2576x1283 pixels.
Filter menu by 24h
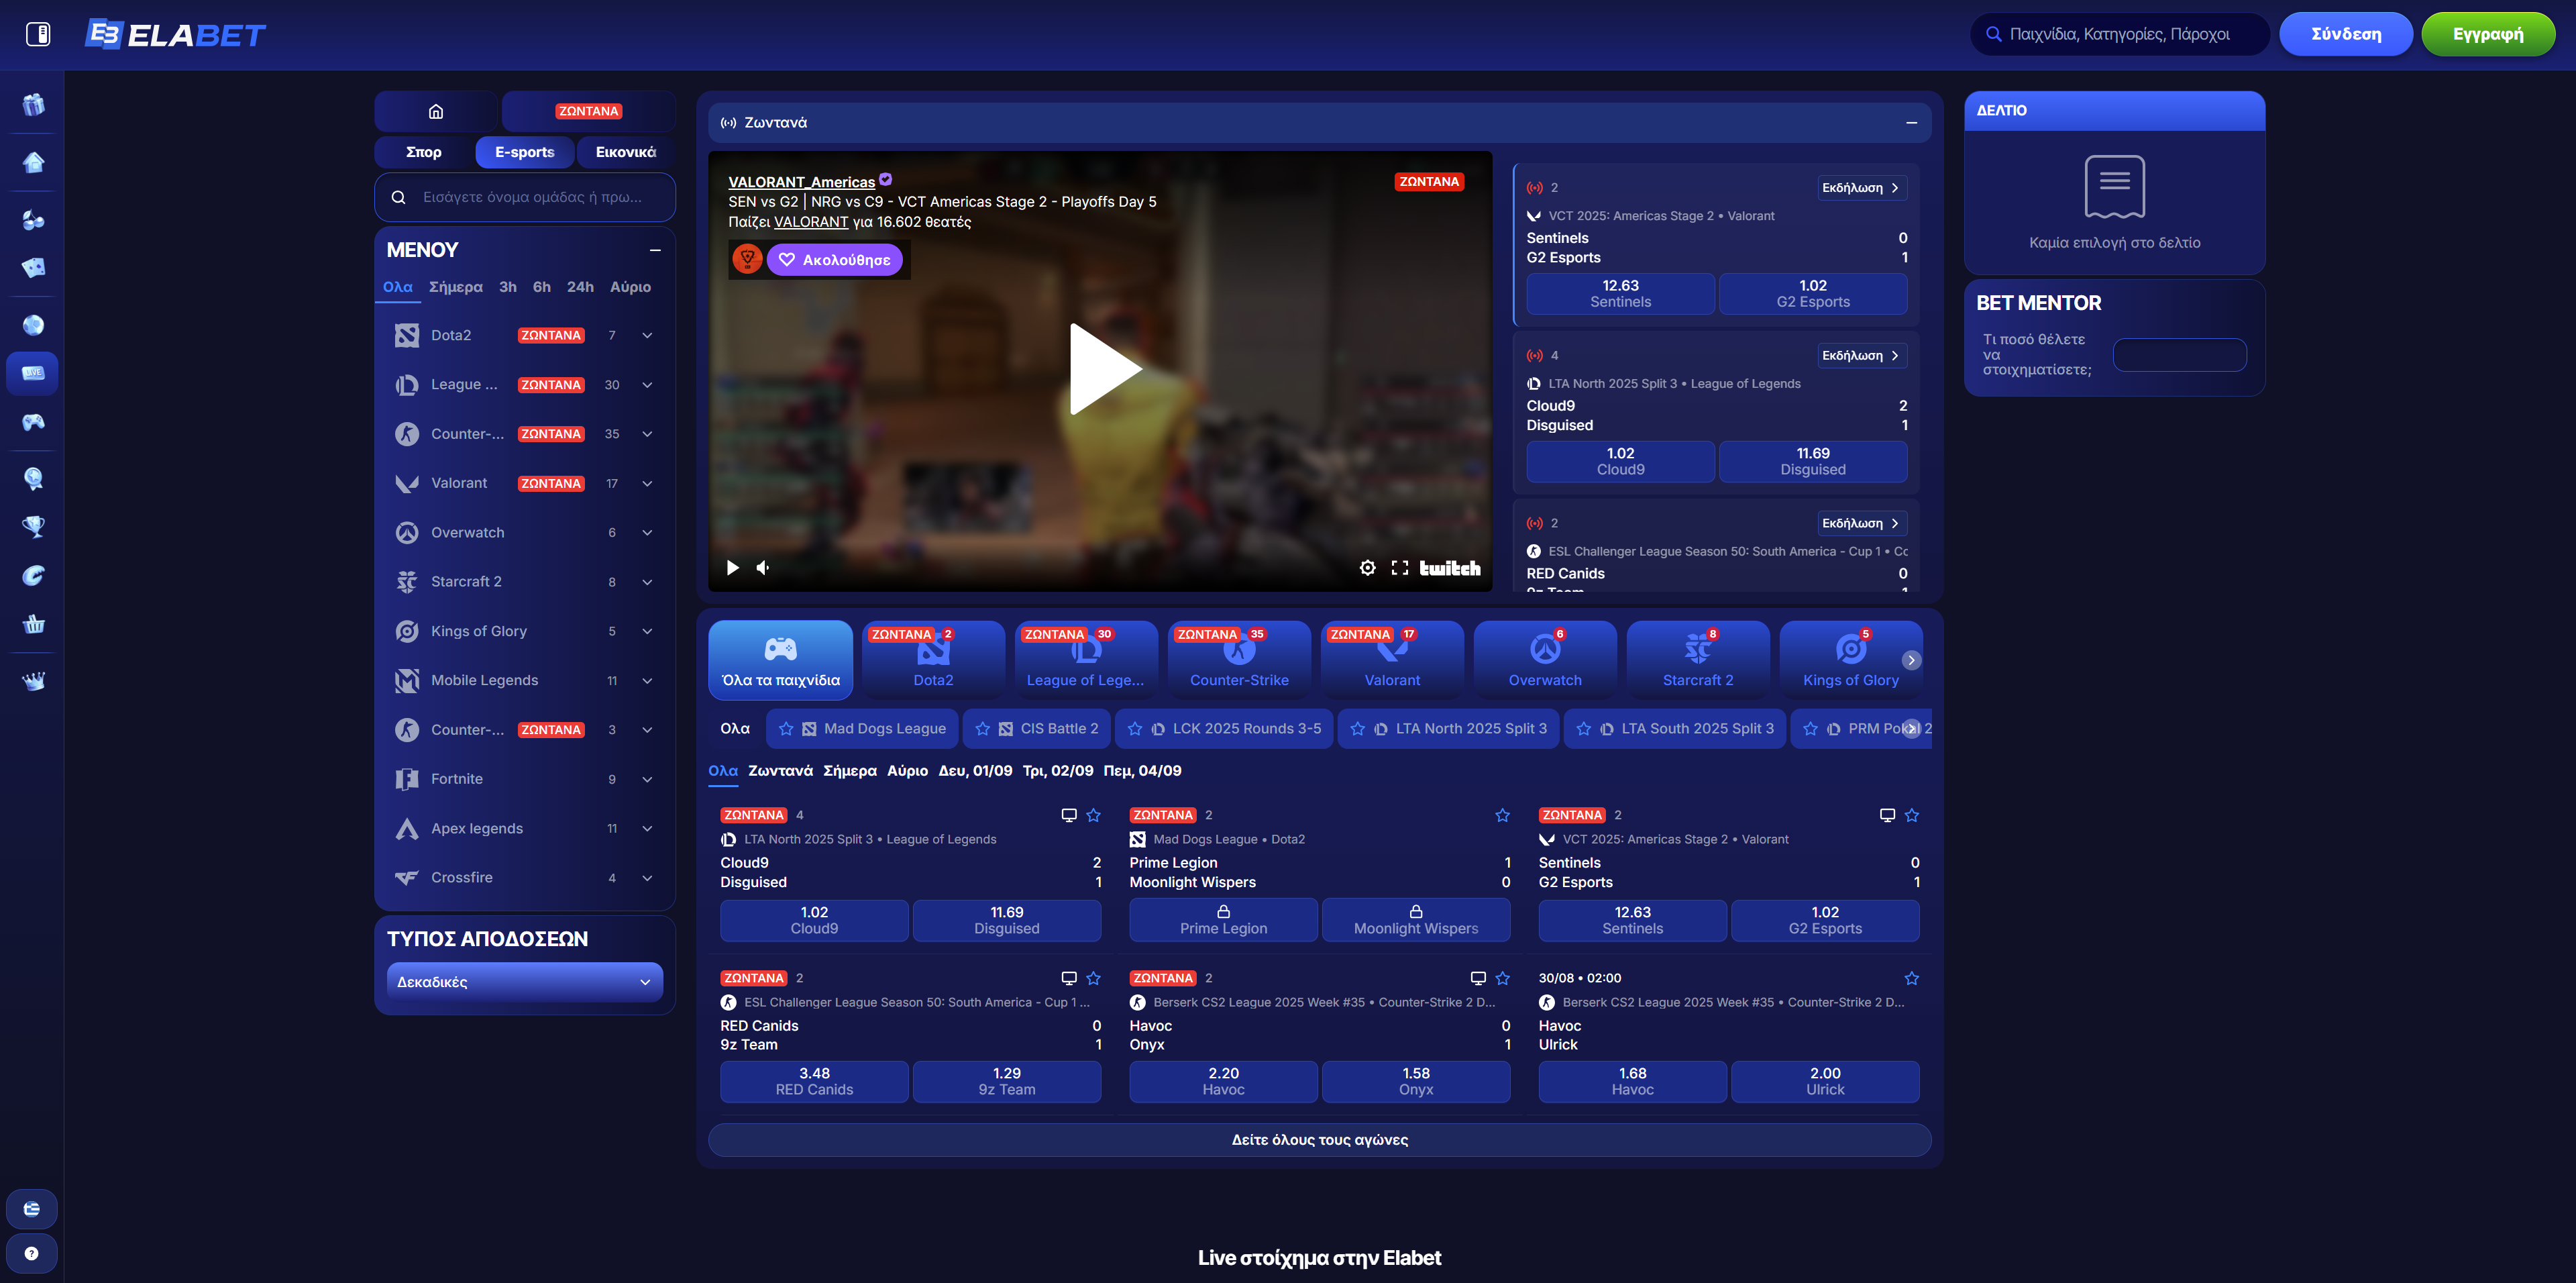pyautogui.click(x=580, y=287)
